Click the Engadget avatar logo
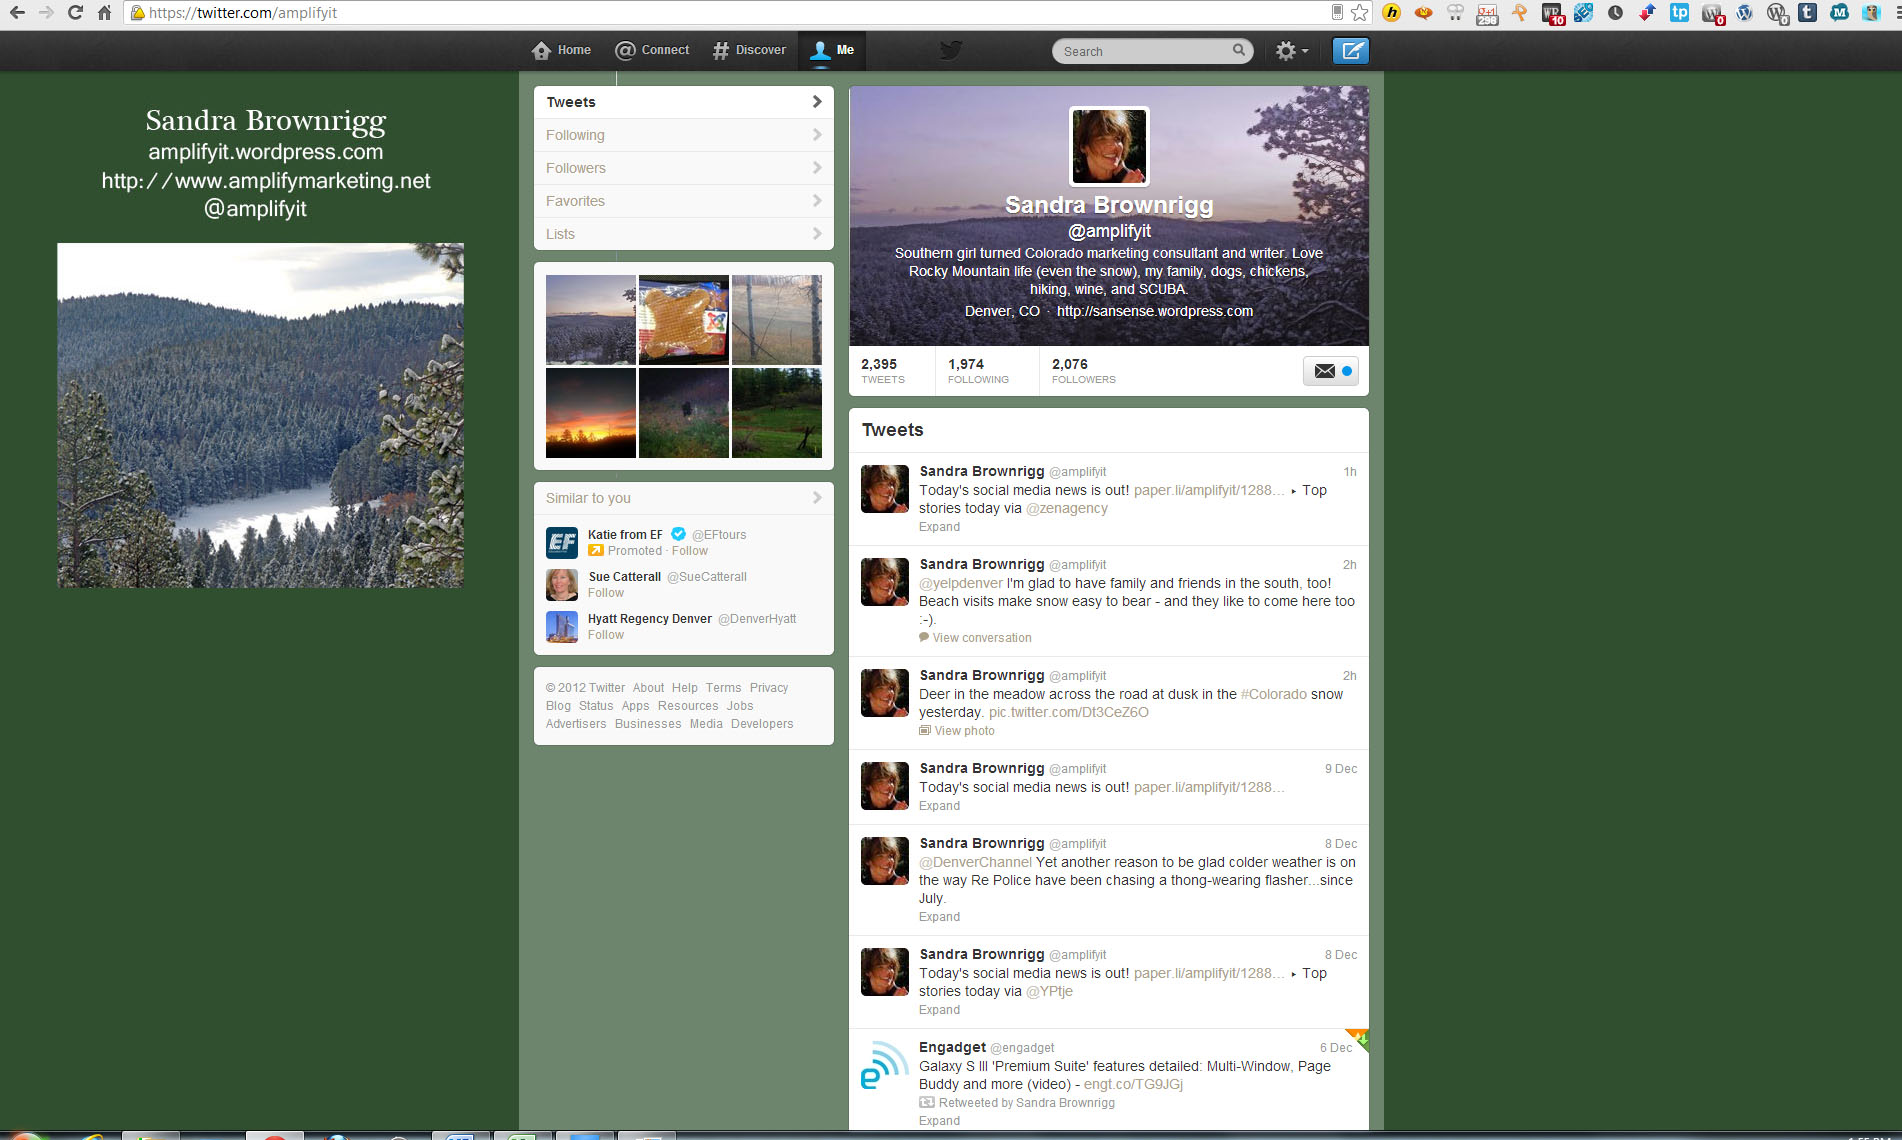 (885, 1066)
